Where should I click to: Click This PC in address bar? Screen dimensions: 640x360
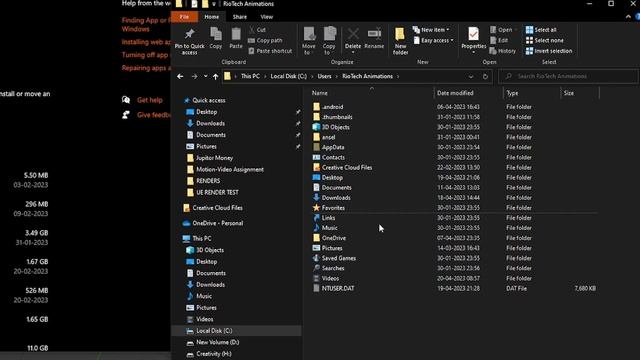pyautogui.click(x=250, y=76)
